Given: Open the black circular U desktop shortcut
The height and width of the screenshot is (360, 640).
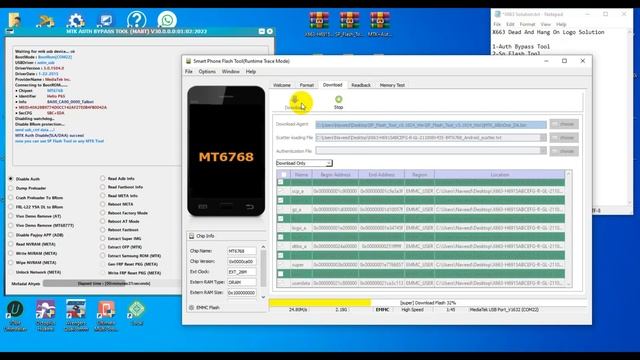Looking at the screenshot, I should click(15, 310).
